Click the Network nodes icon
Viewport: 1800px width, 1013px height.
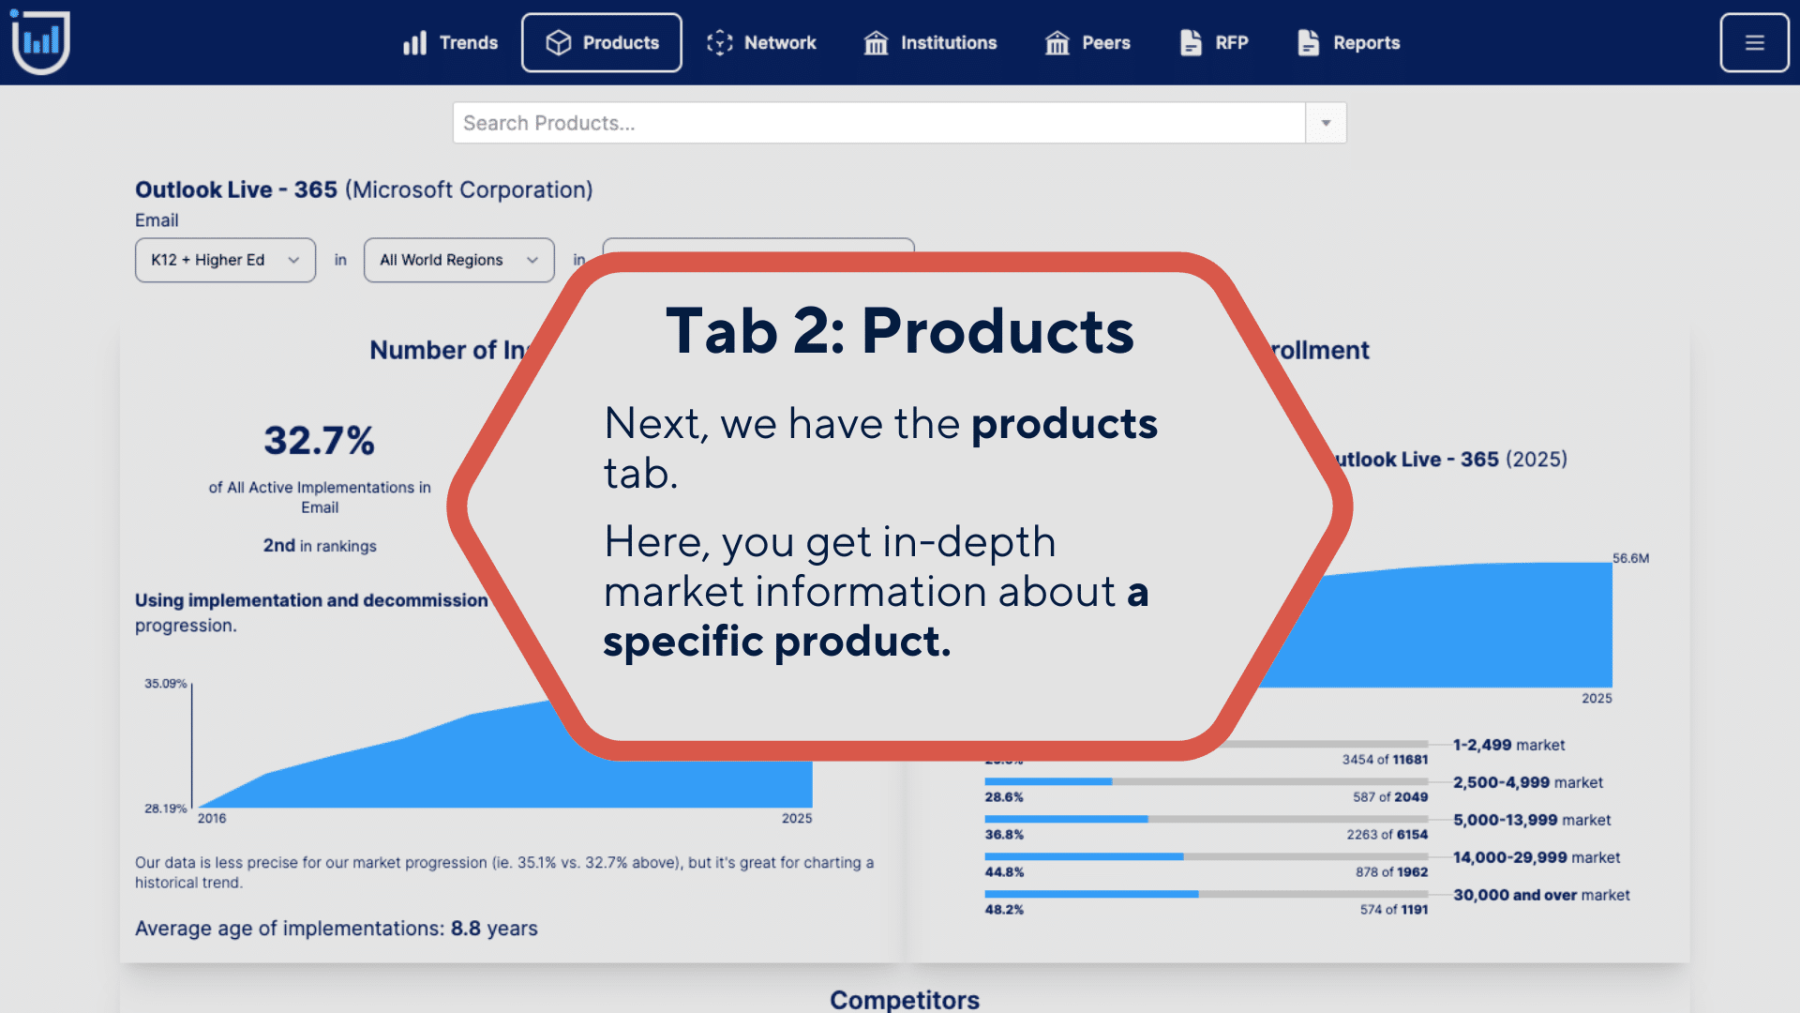tap(720, 43)
